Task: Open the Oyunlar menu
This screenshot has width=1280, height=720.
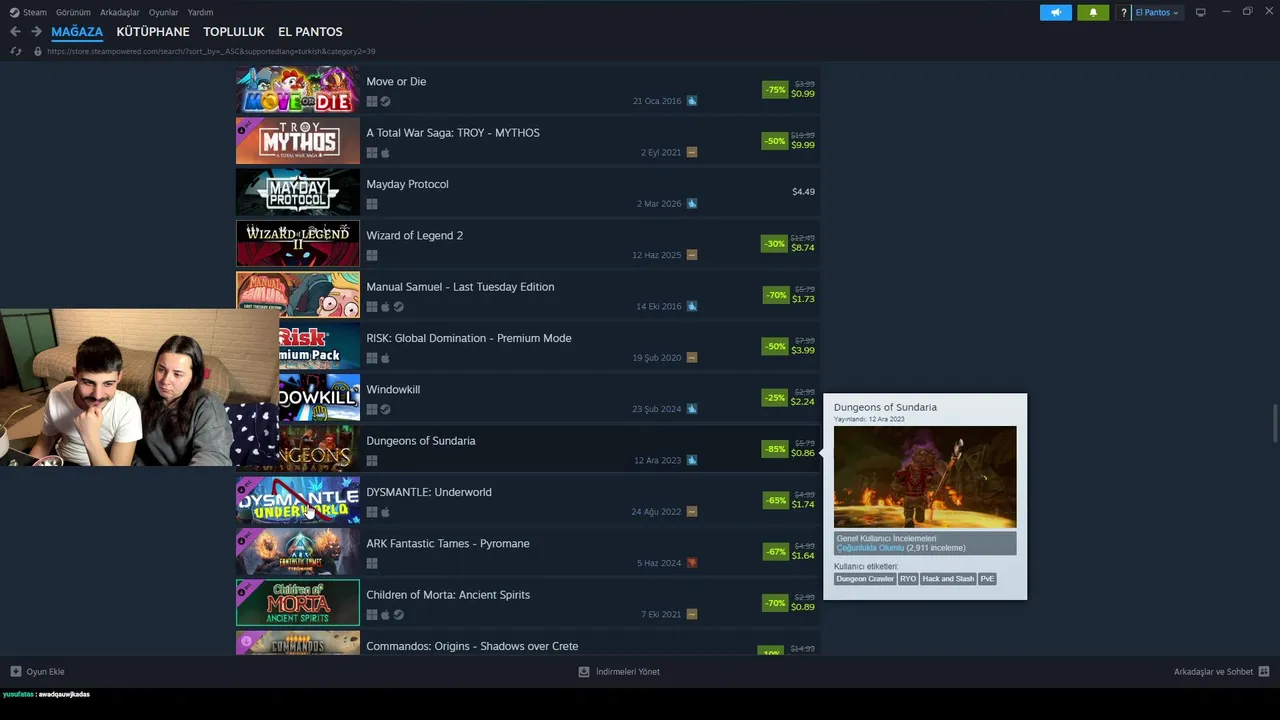Action: pos(164,12)
